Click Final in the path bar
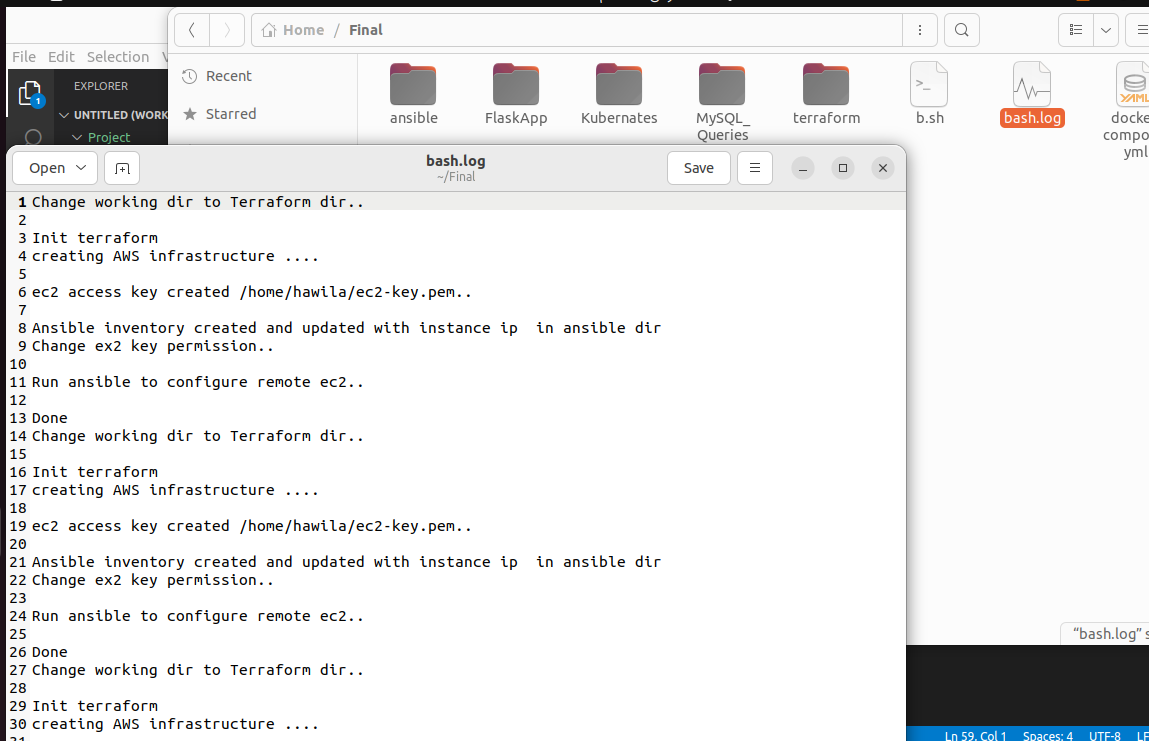This screenshot has height=741, width=1149. tap(366, 30)
